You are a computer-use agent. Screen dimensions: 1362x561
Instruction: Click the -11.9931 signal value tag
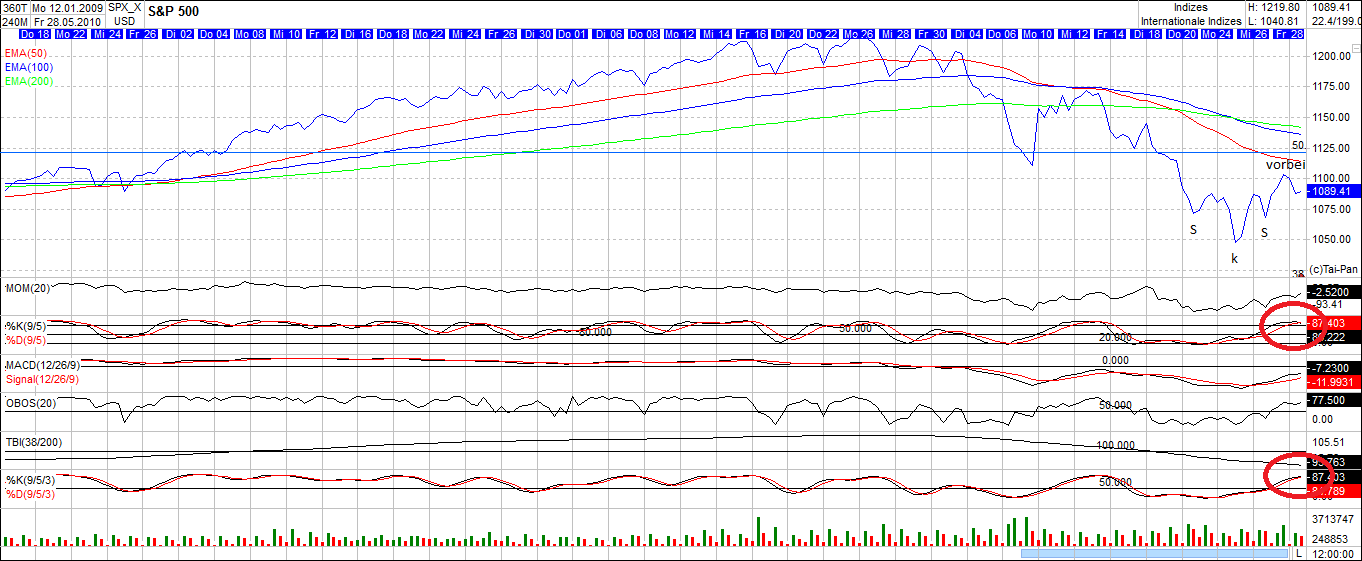(1332, 382)
